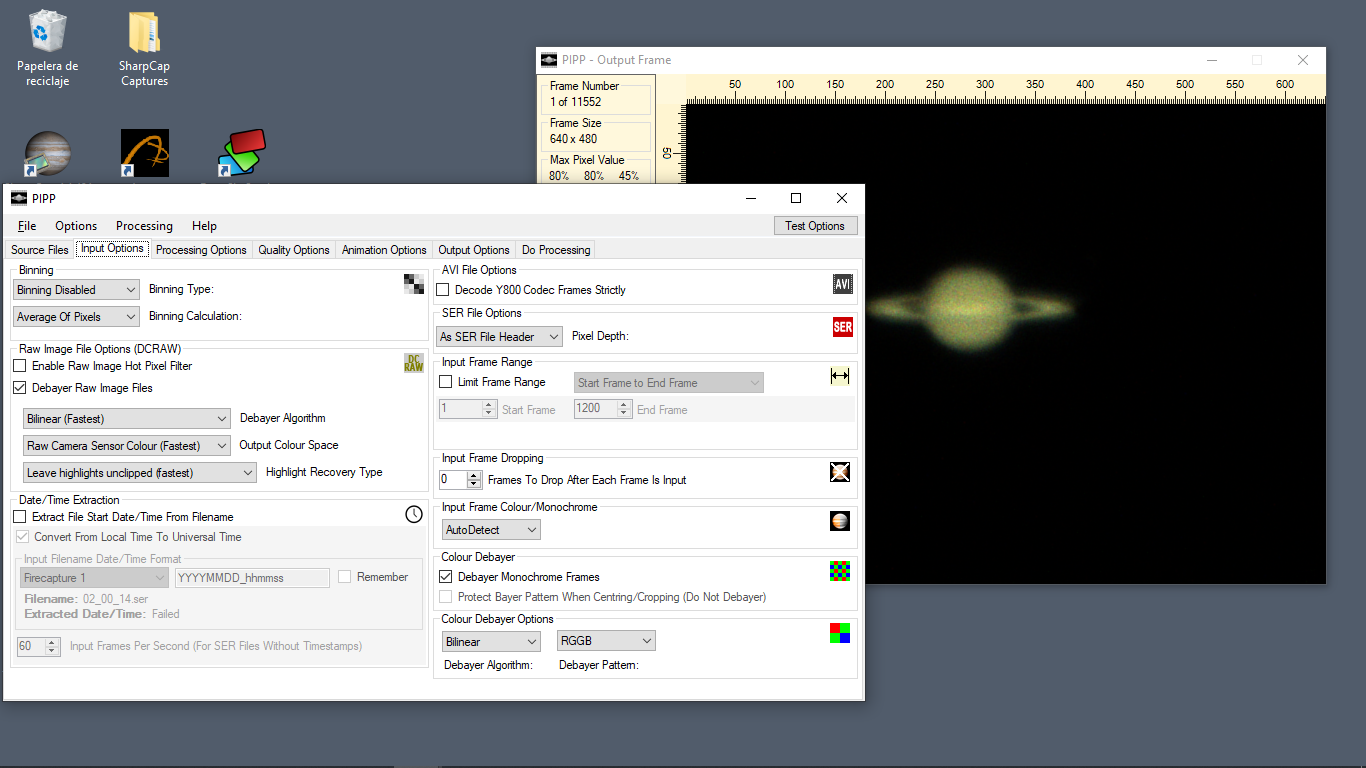Open the As SER File Header dropdown
Image resolution: width=1366 pixels, height=768 pixels.
point(500,337)
